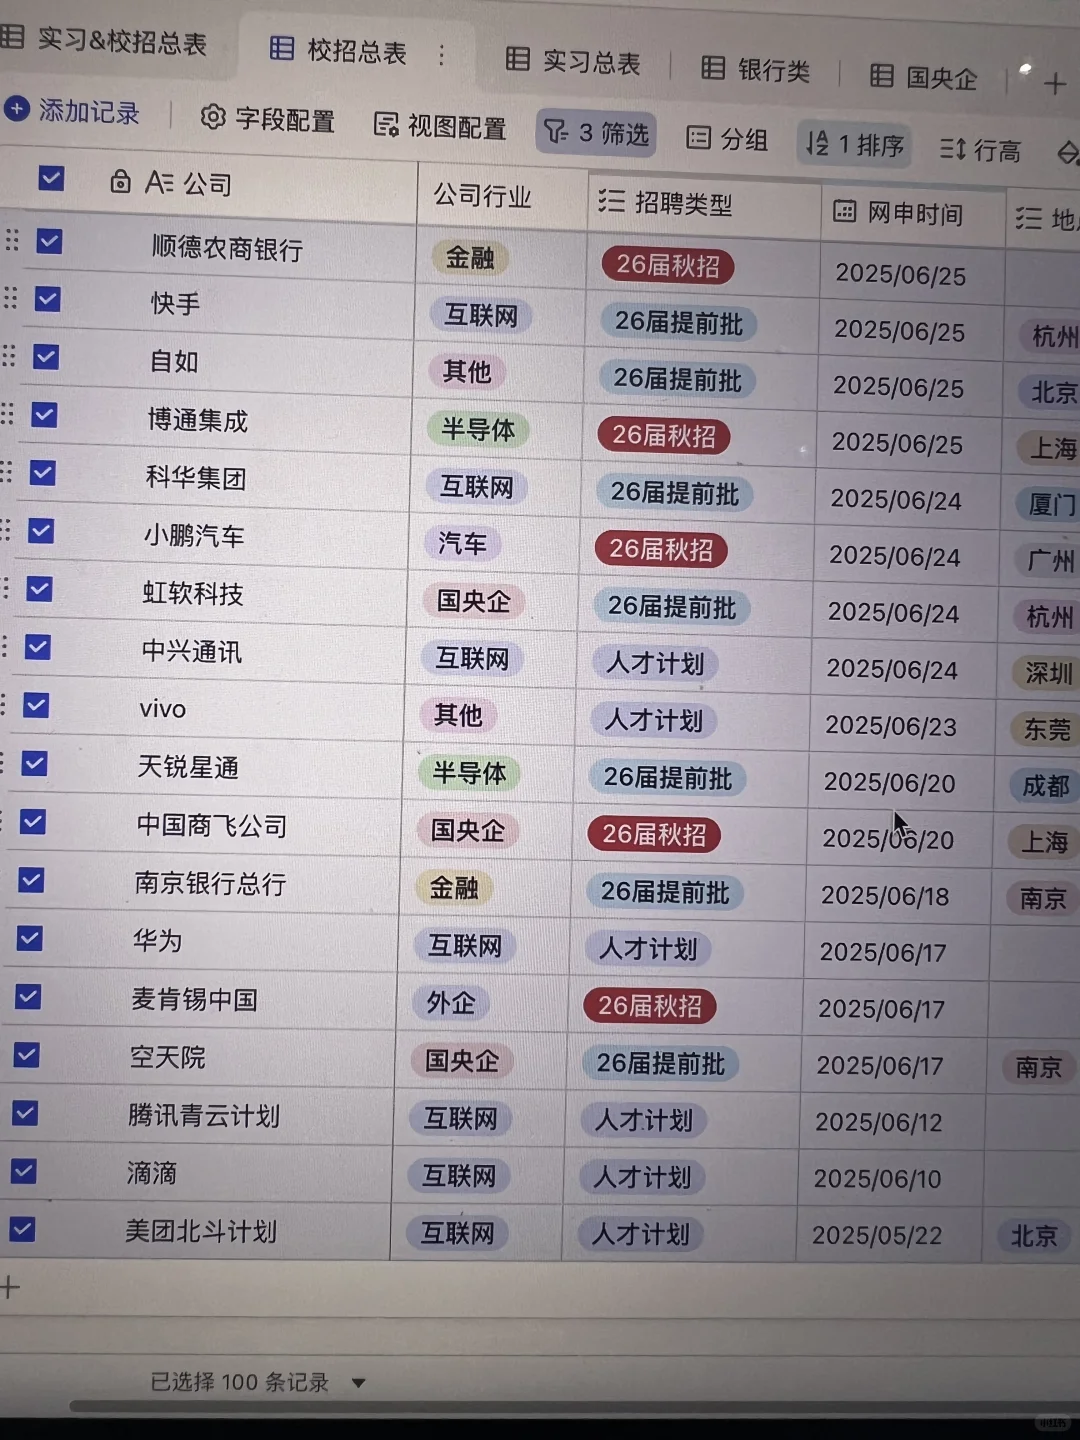Click date 2025/05/22 for 美团北斗计划
The width and height of the screenshot is (1080, 1440).
[x=877, y=1236]
